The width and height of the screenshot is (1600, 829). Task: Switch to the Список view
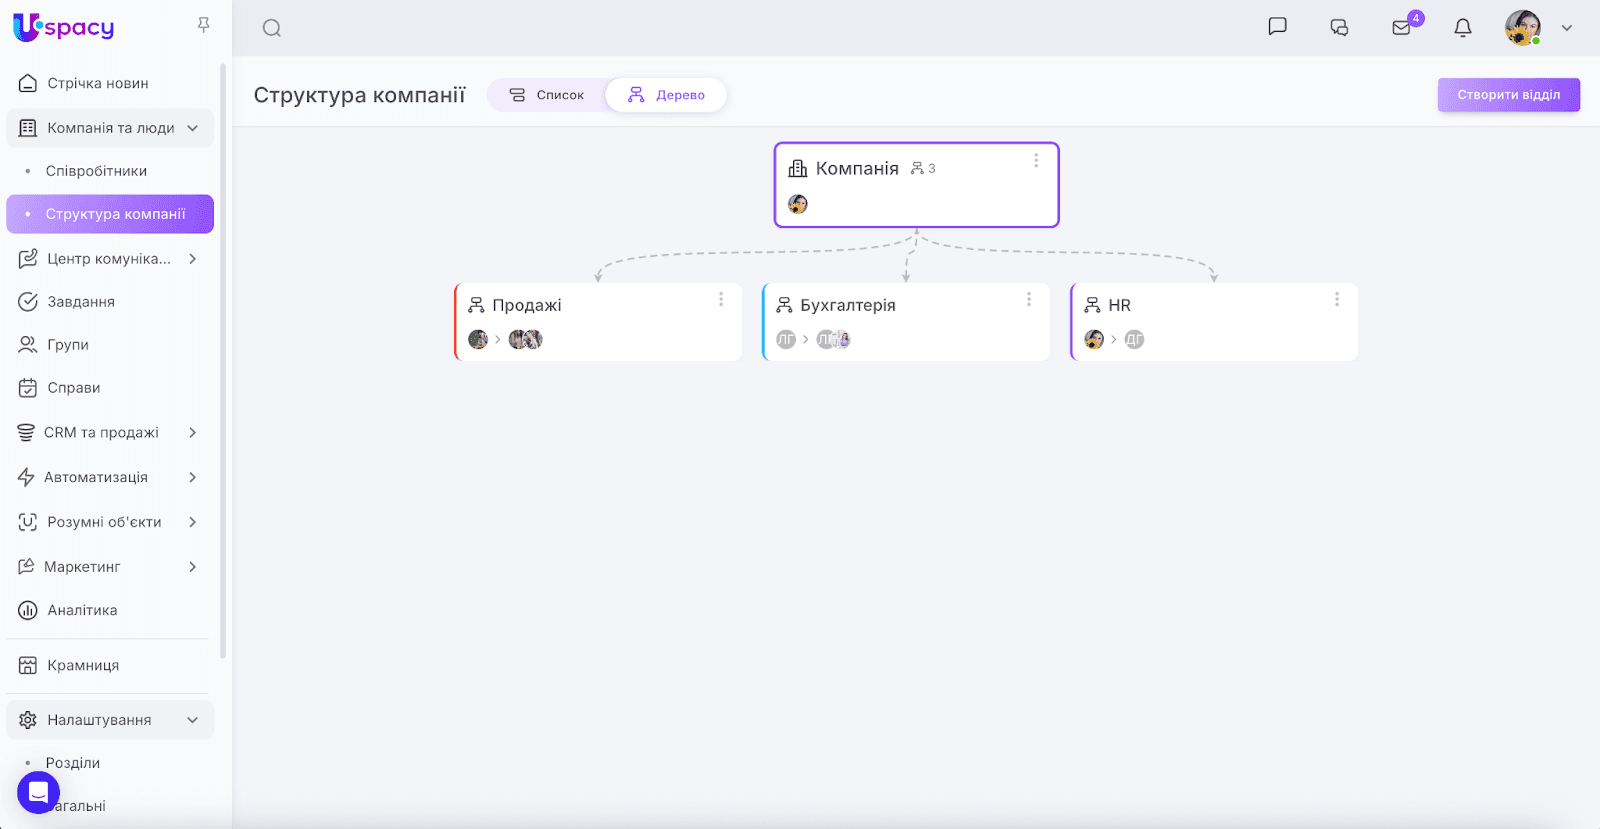547,95
